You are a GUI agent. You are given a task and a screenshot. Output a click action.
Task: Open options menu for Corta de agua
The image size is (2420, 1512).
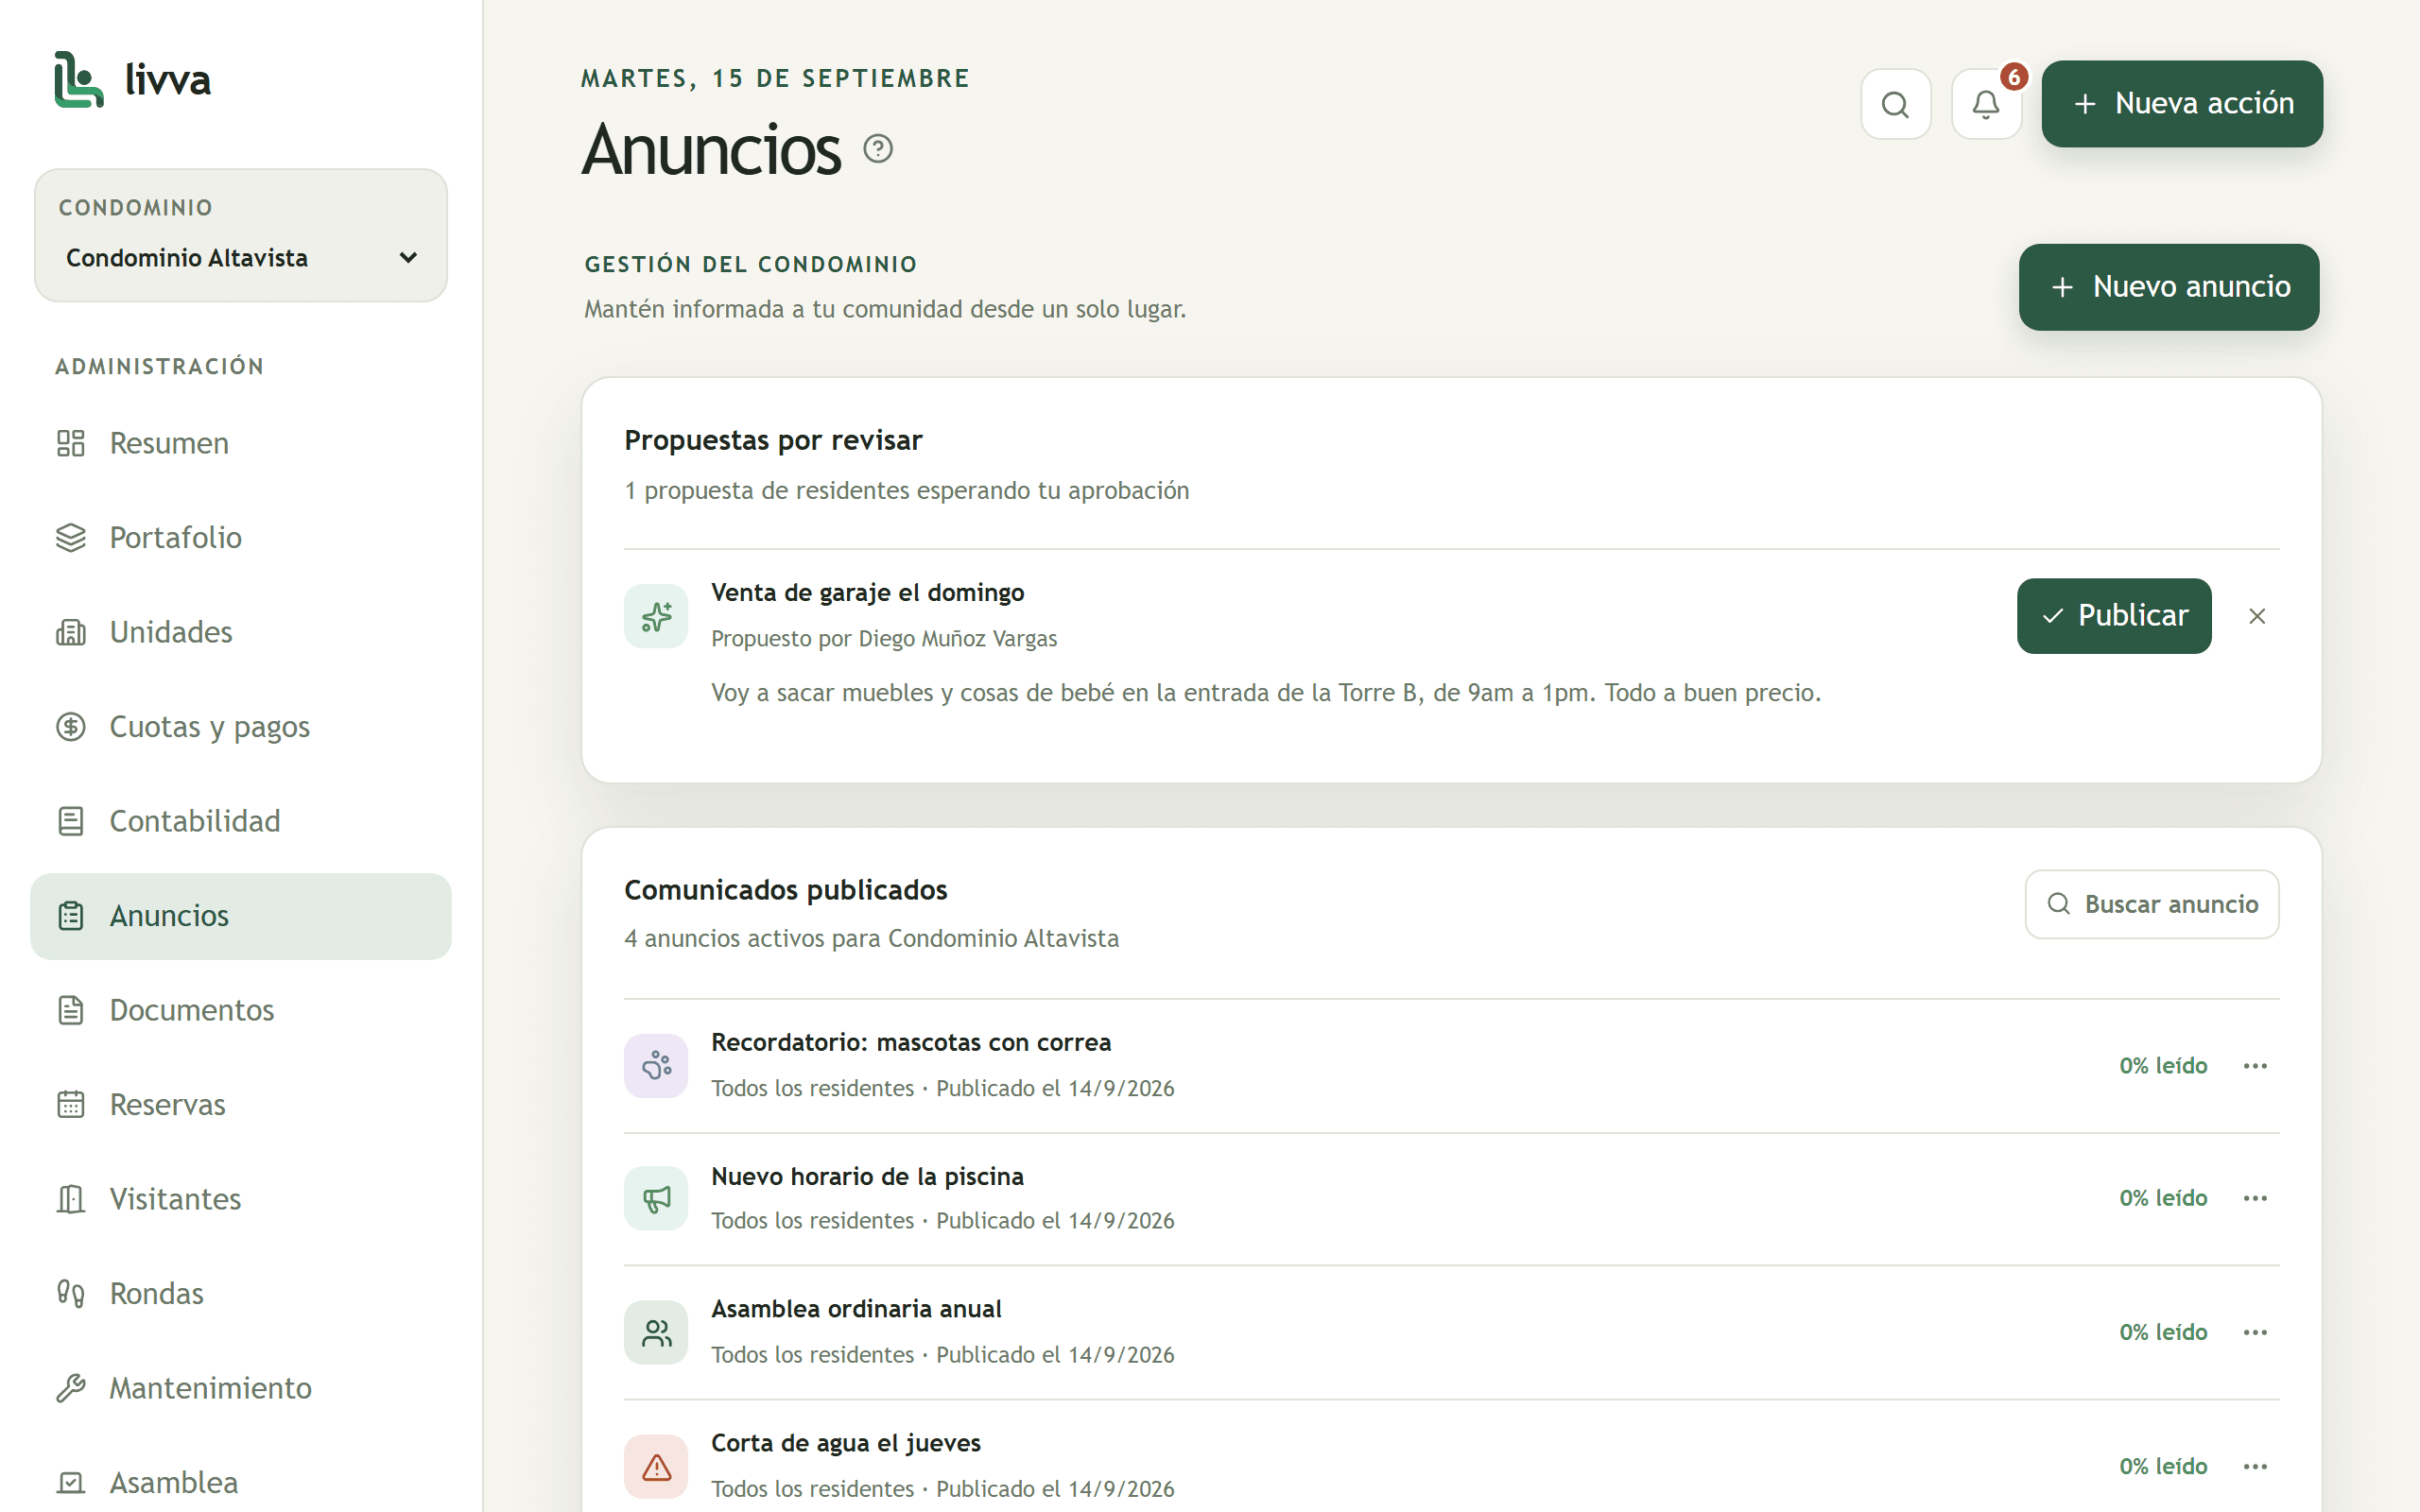click(2255, 1466)
